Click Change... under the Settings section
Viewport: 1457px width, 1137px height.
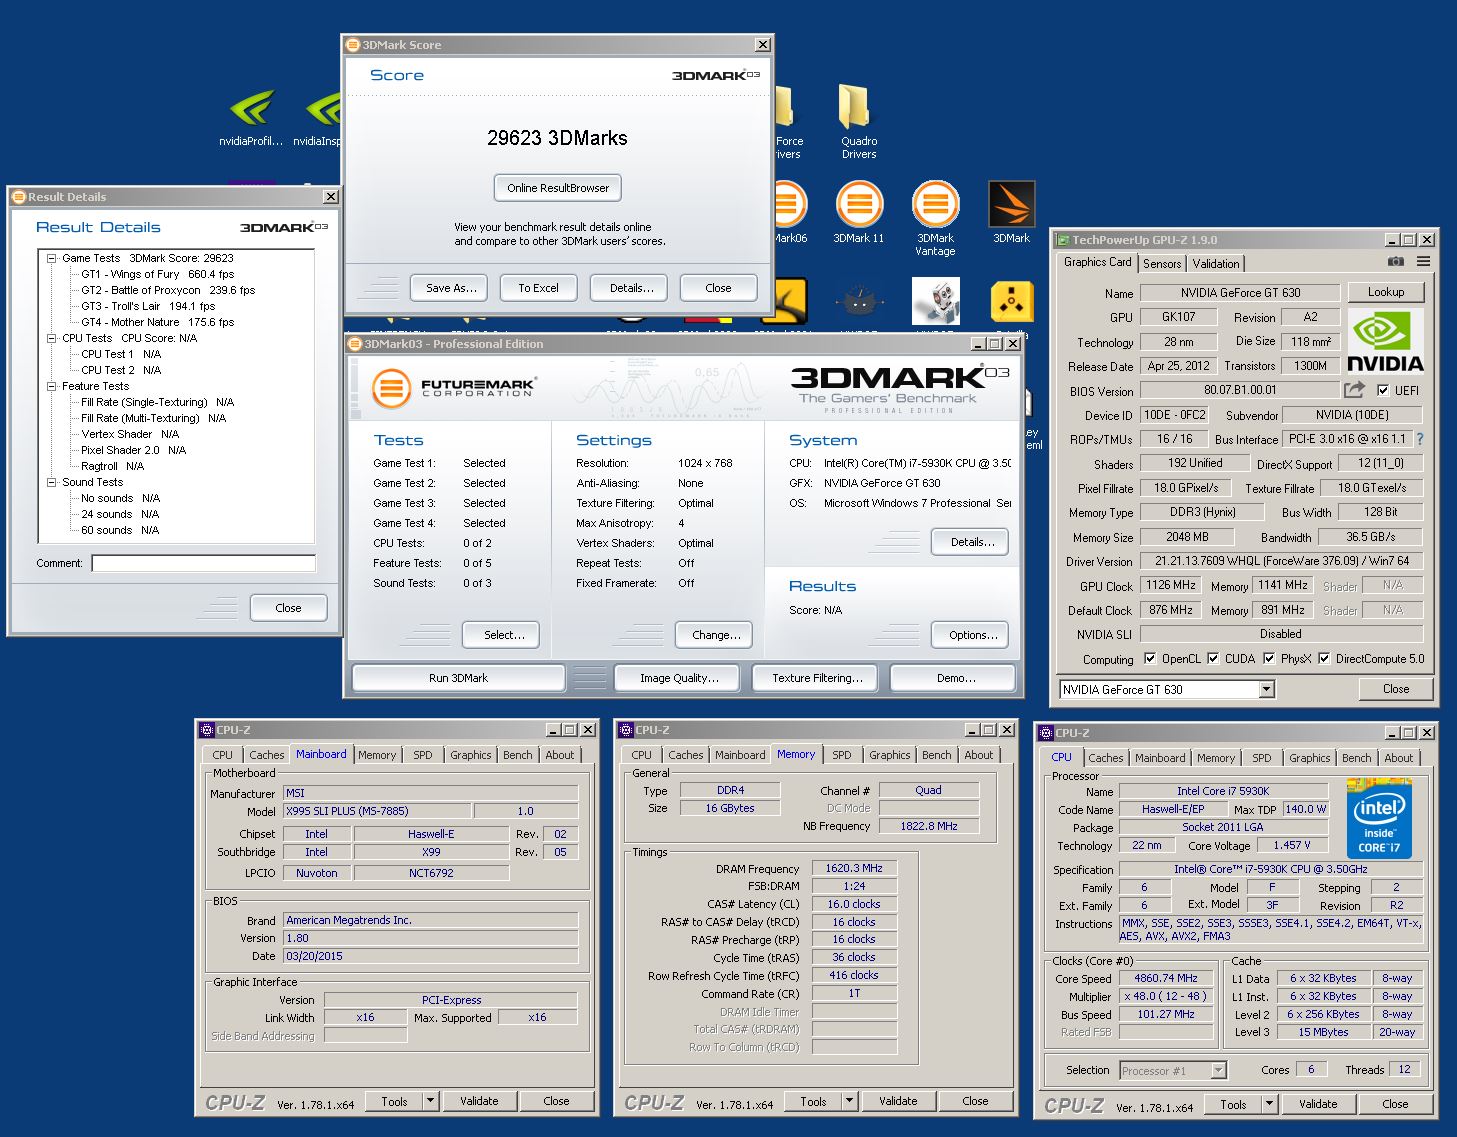(x=715, y=635)
